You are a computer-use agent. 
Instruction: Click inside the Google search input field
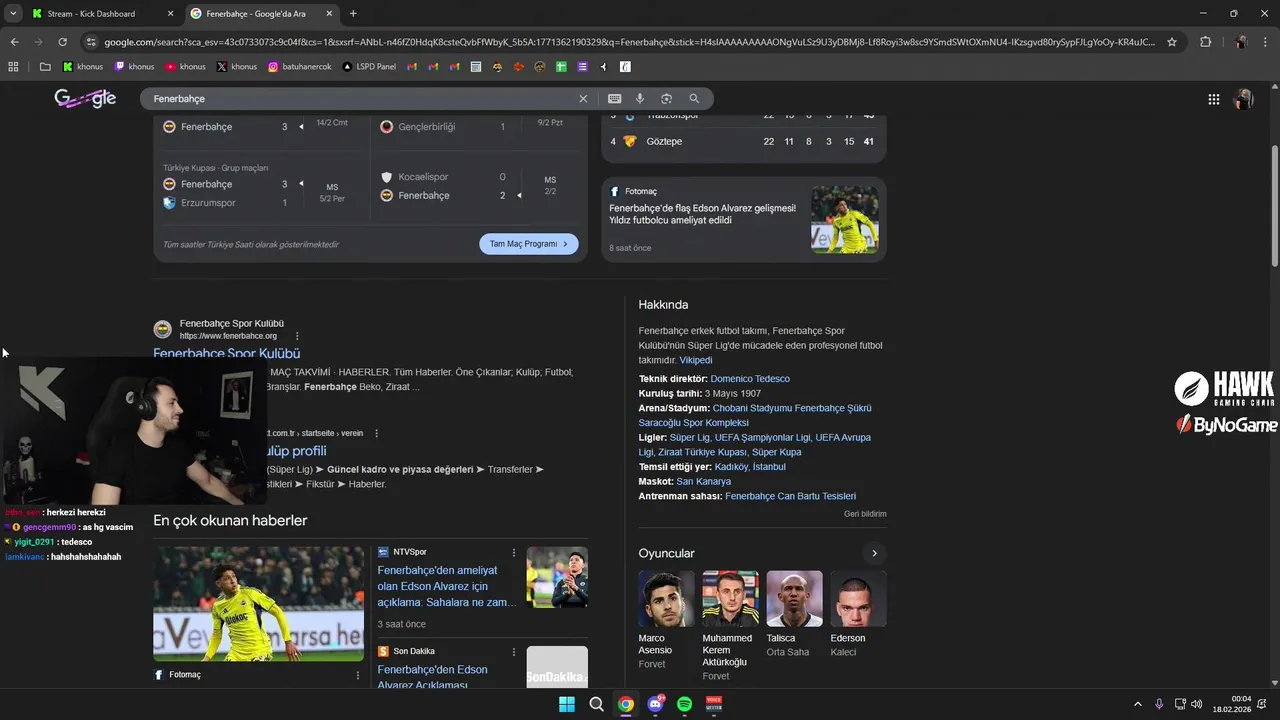tap(360, 99)
